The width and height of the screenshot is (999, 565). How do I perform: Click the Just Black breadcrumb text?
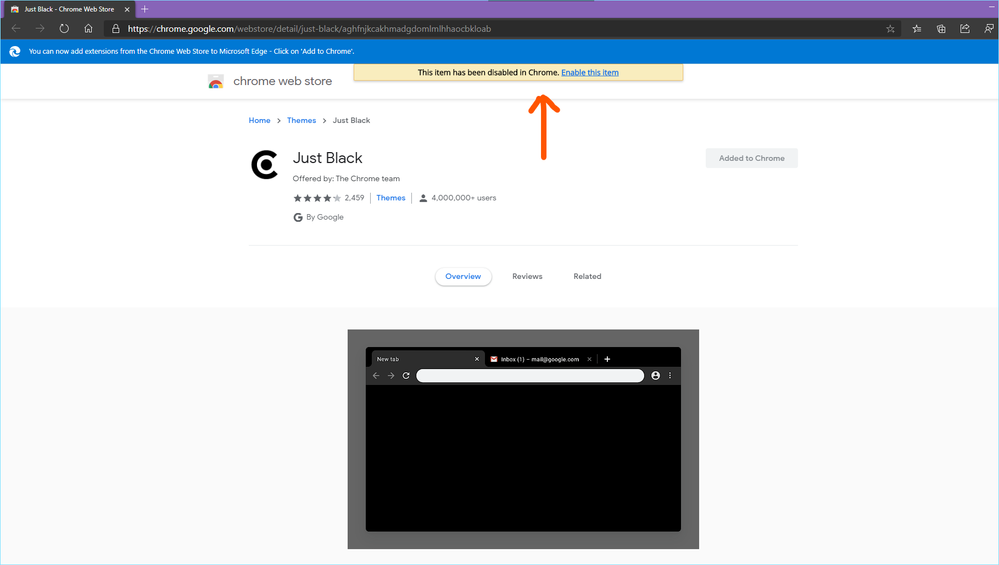351,120
